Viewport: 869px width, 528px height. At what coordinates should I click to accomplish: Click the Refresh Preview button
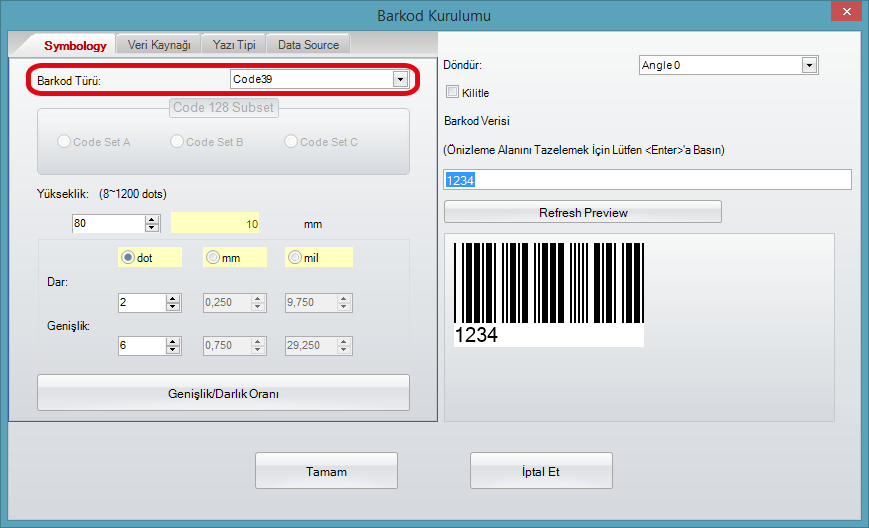pyautogui.click(x=582, y=212)
